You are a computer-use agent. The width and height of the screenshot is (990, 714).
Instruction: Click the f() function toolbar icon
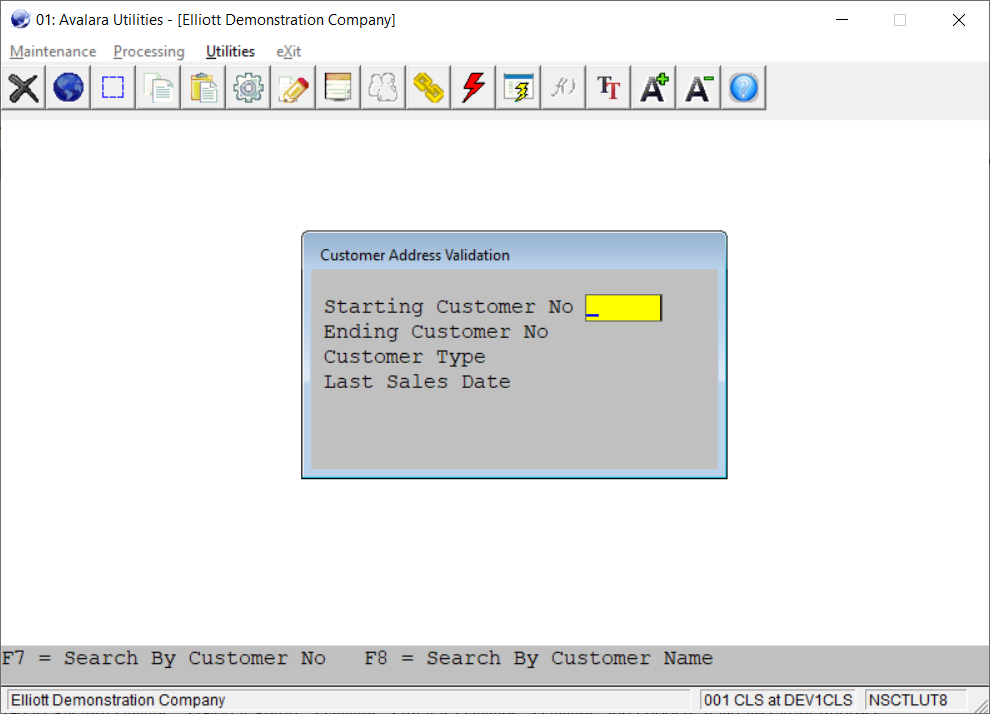coord(563,88)
